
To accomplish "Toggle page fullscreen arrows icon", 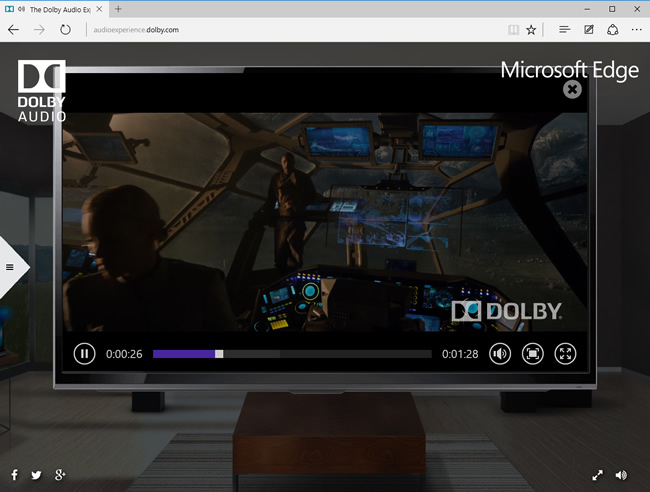I will 597,475.
